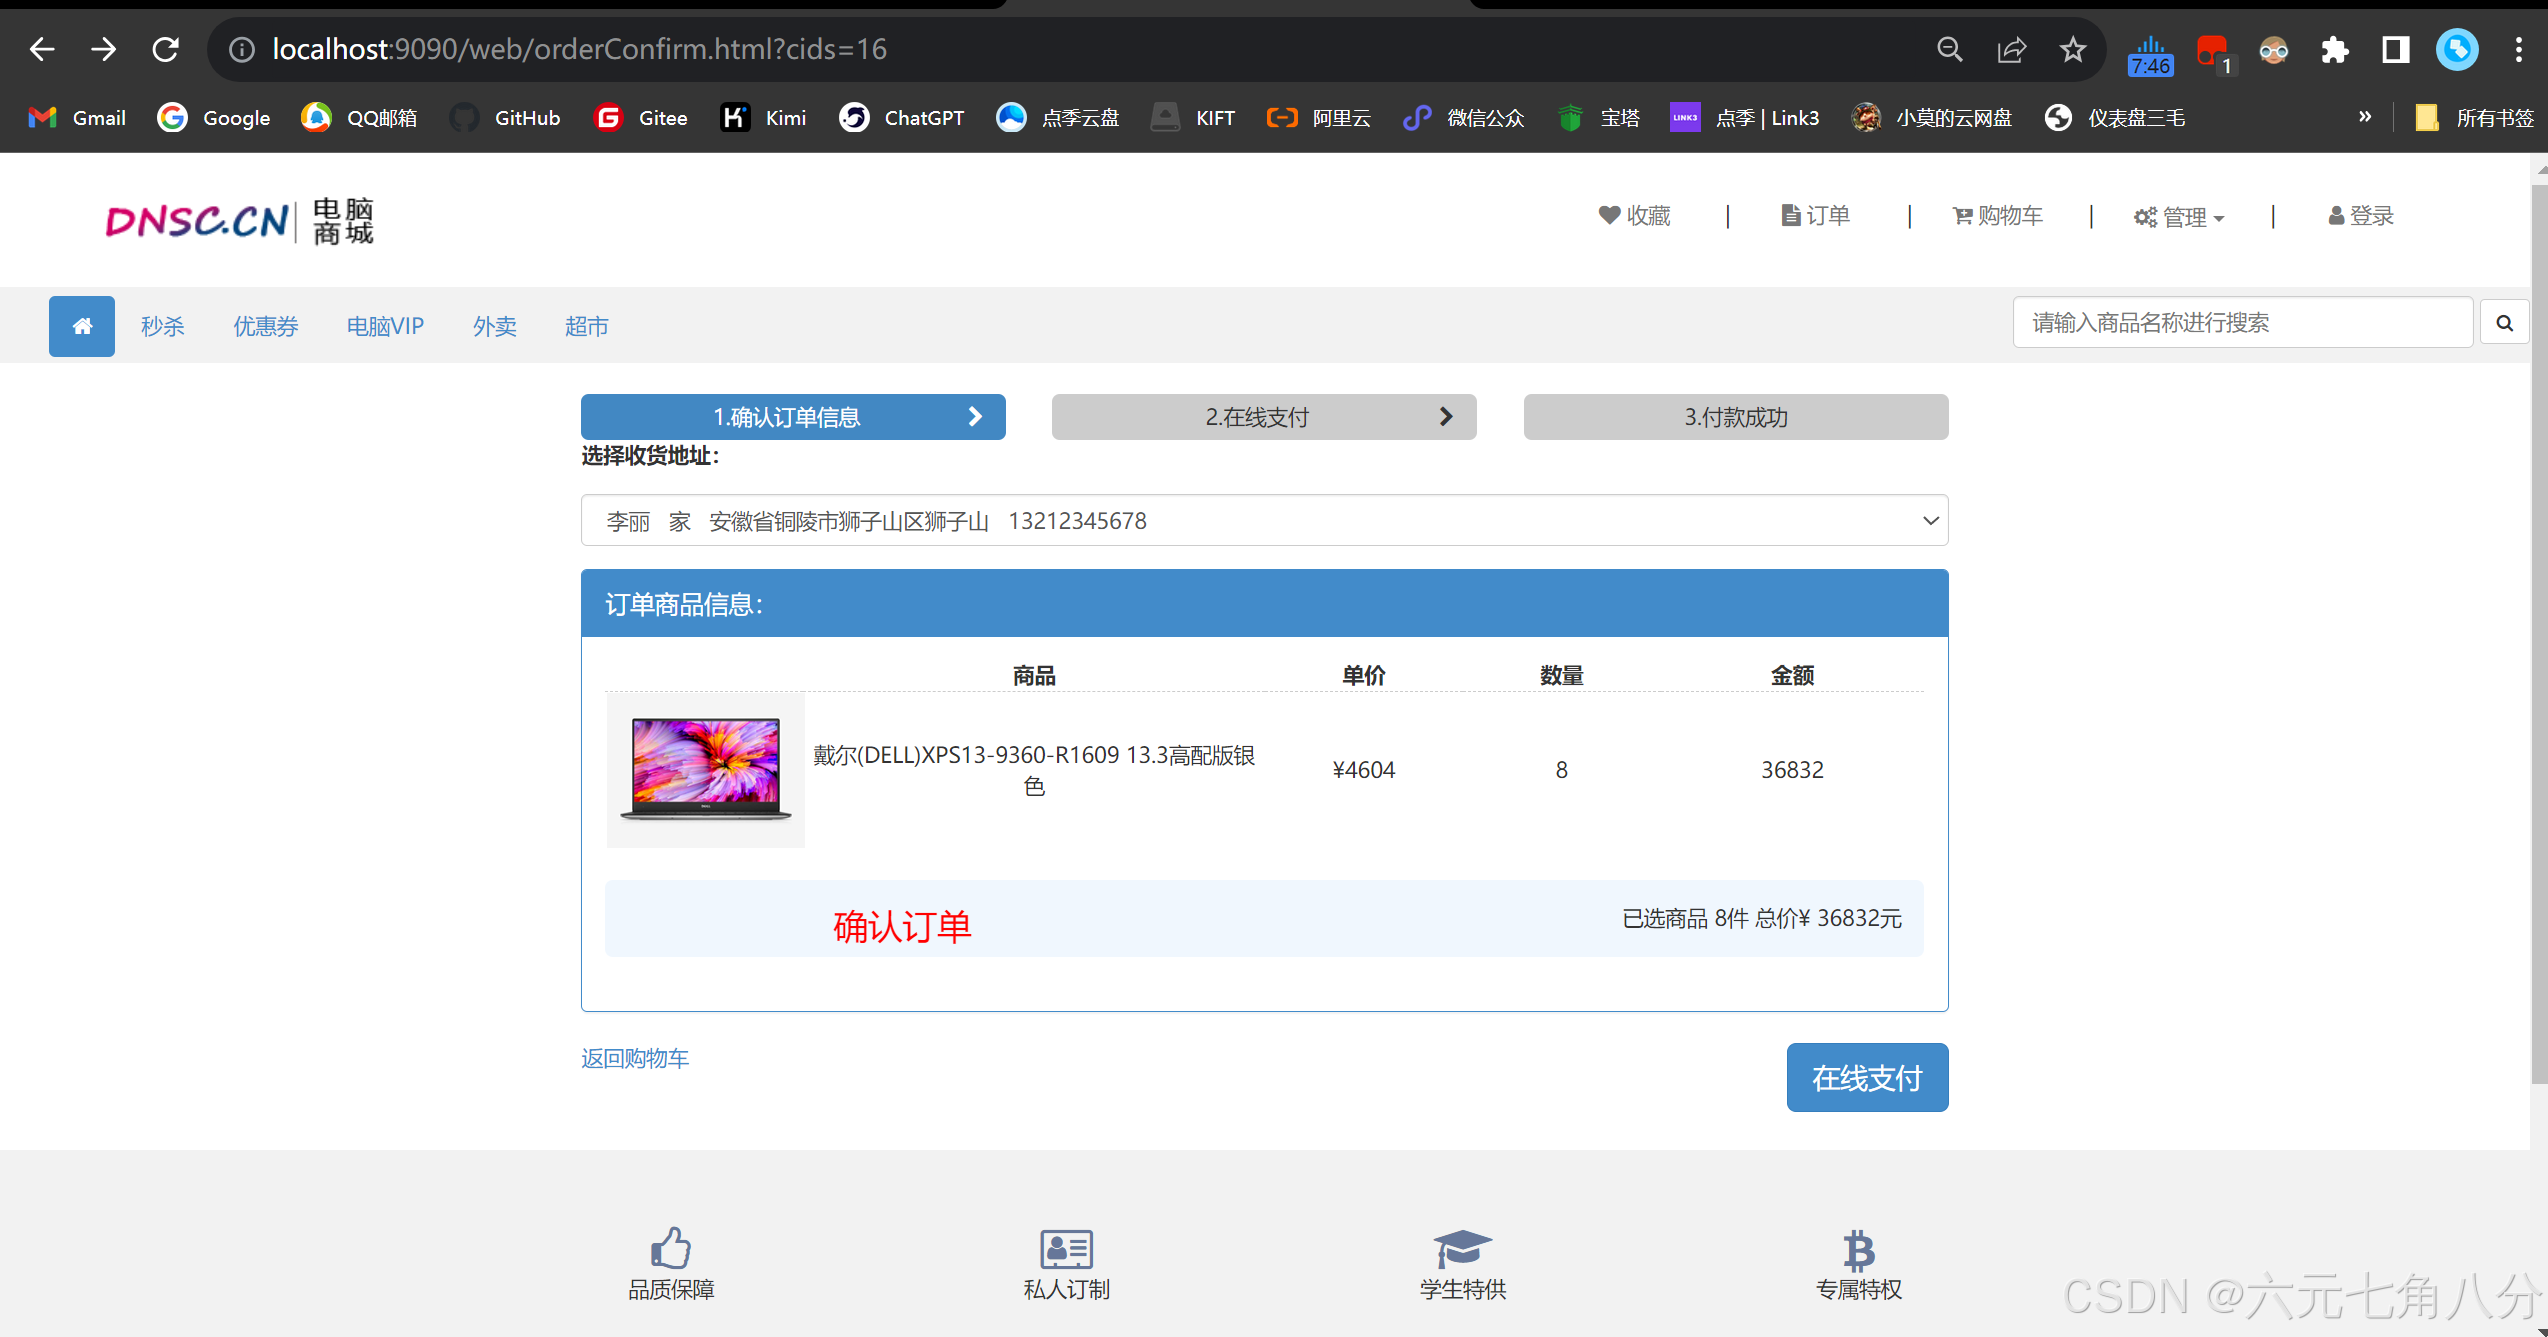Click the Dell XPS13 product thumbnail

(x=706, y=770)
